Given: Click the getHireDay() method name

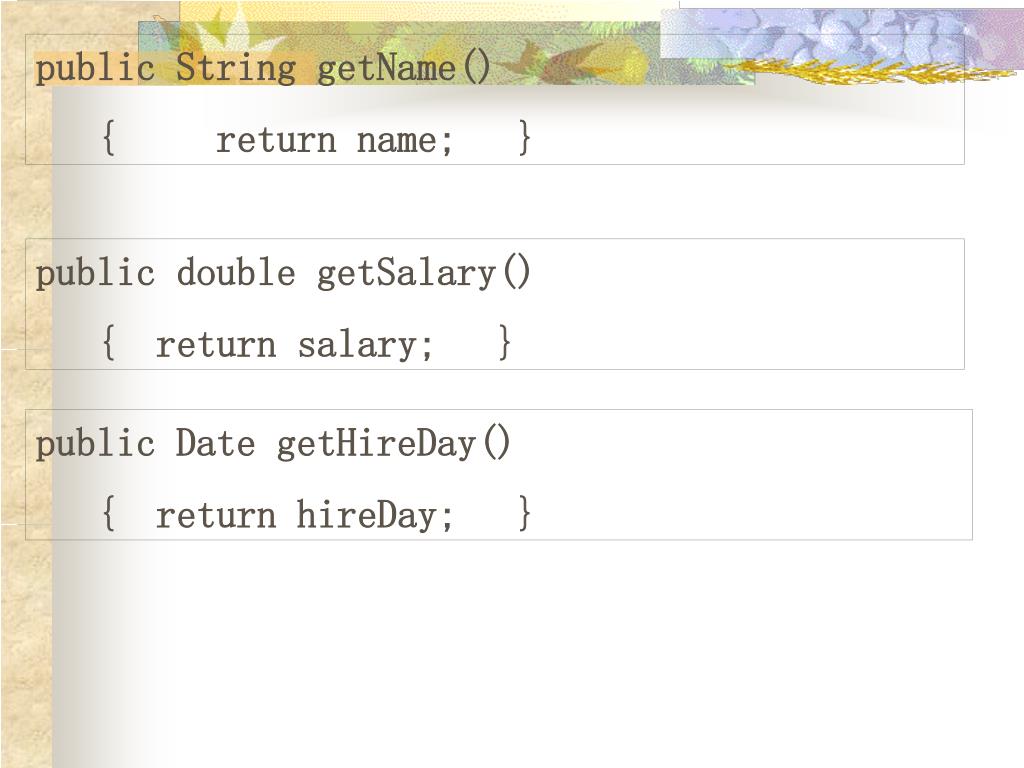Looking at the screenshot, I should tap(394, 443).
